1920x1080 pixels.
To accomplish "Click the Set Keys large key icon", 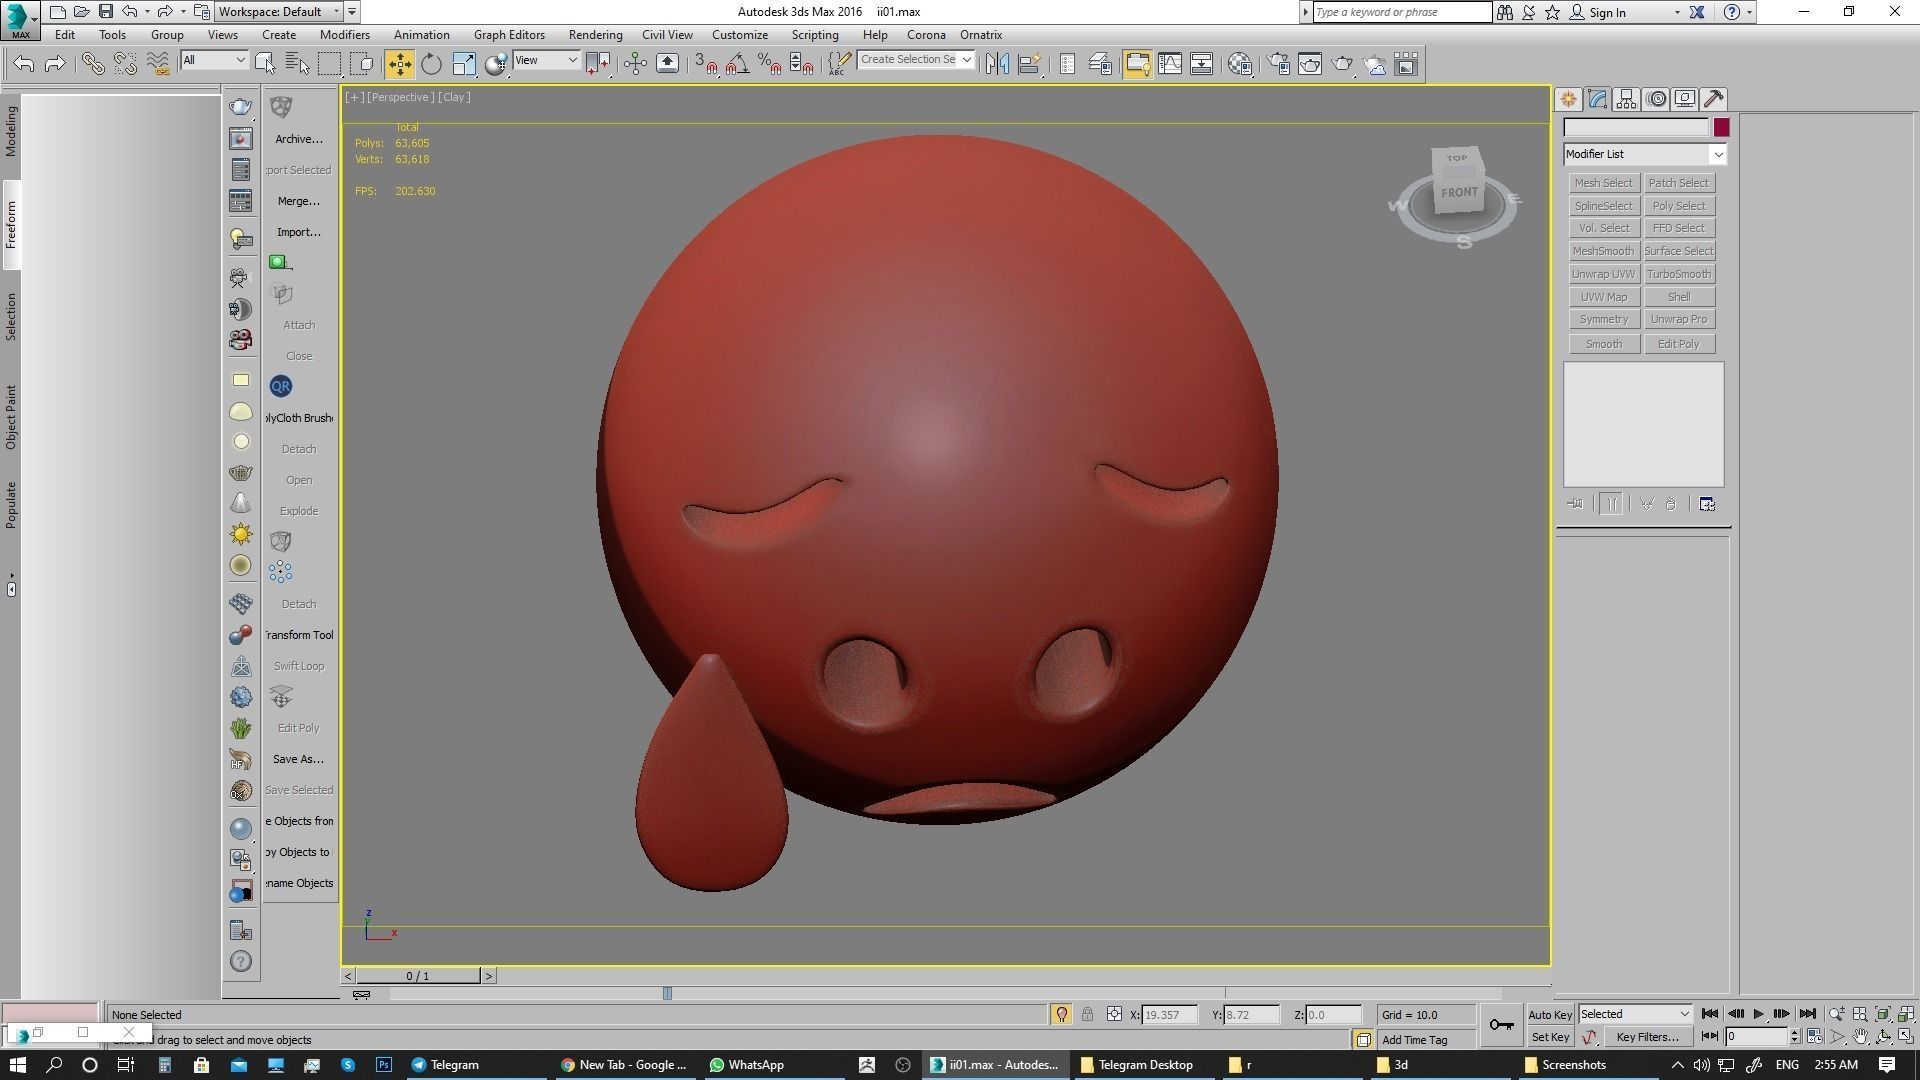I will click(1501, 1025).
